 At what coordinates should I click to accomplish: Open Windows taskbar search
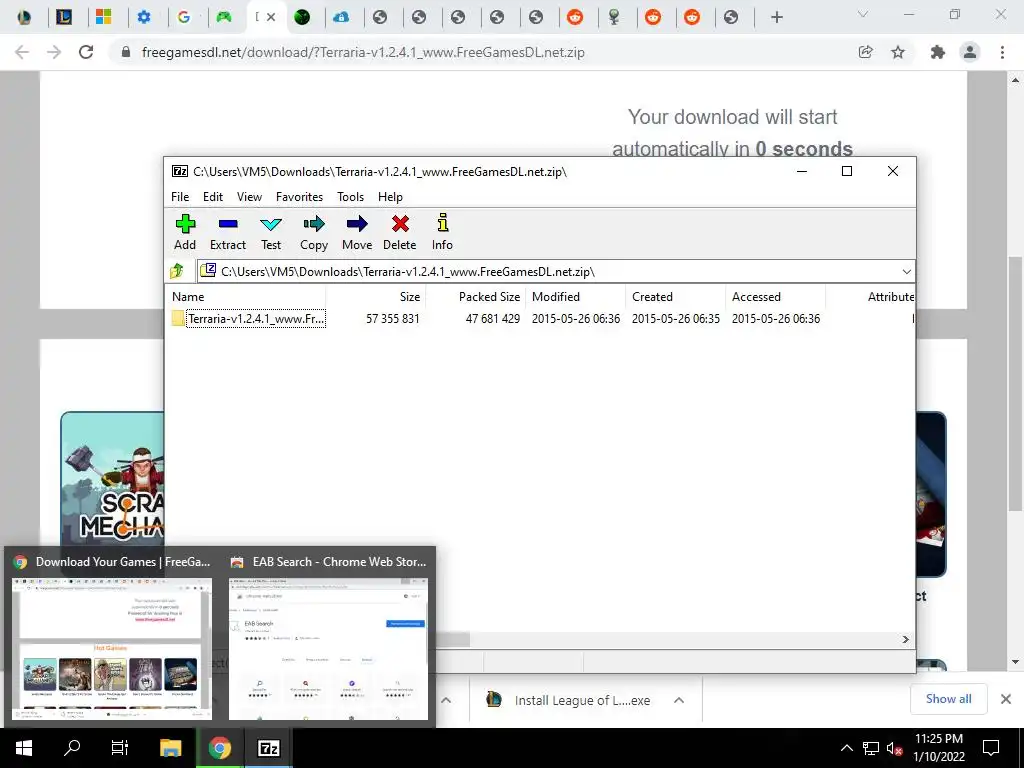tap(72, 748)
